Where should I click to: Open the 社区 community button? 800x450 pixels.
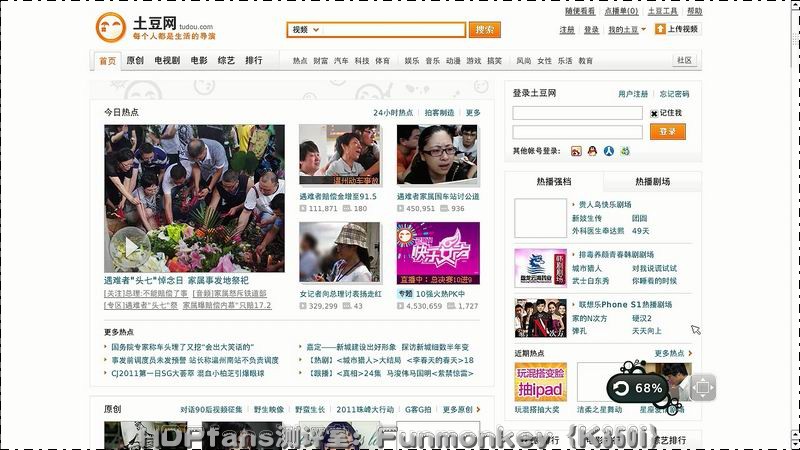[685, 60]
